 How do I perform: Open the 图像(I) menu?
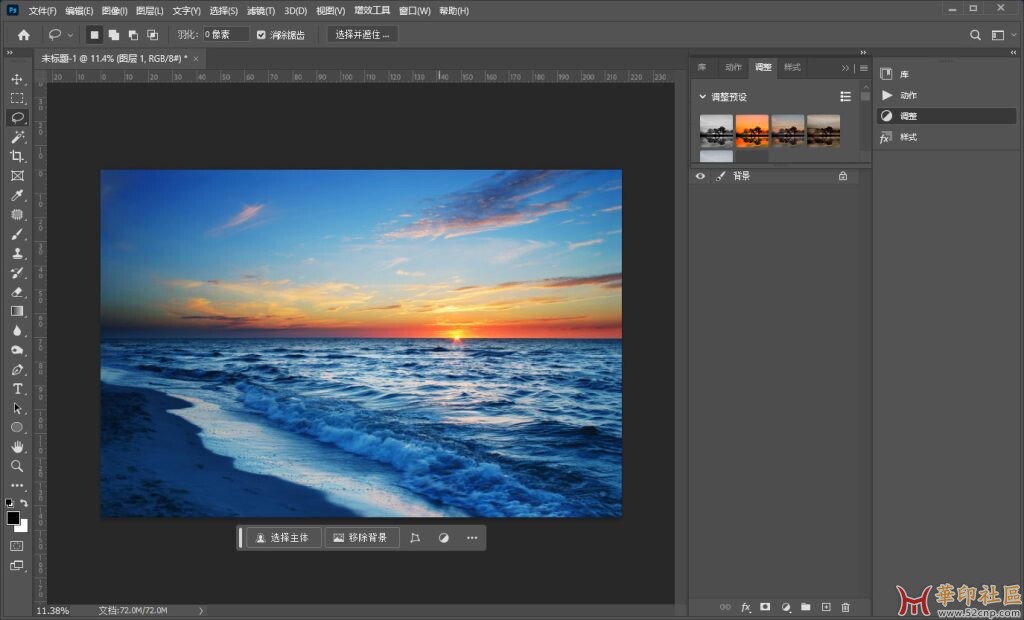point(115,11)
